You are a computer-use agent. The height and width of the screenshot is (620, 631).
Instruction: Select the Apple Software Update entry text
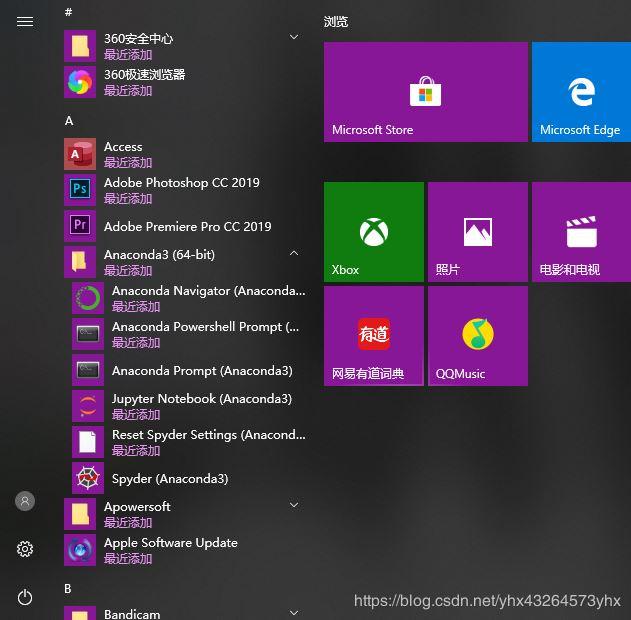point(171,543)
